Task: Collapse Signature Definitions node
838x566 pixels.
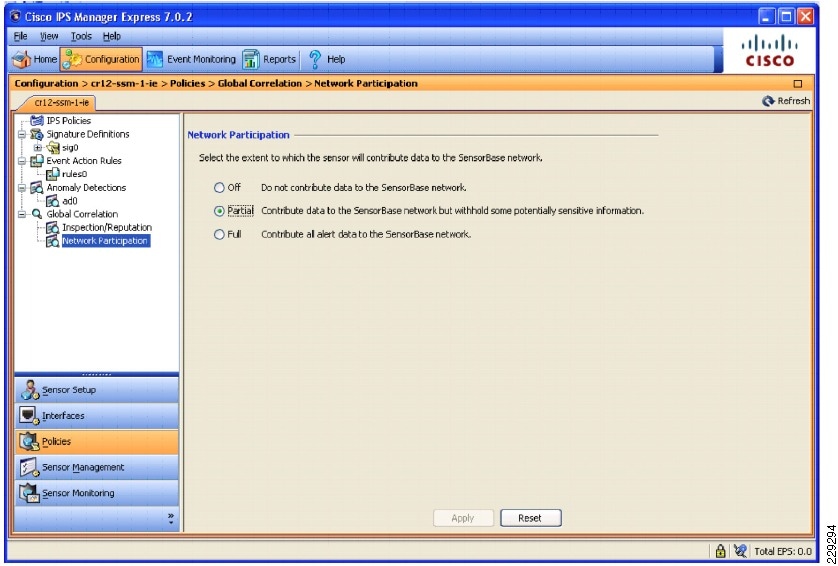Action: (x=22, y=134)
